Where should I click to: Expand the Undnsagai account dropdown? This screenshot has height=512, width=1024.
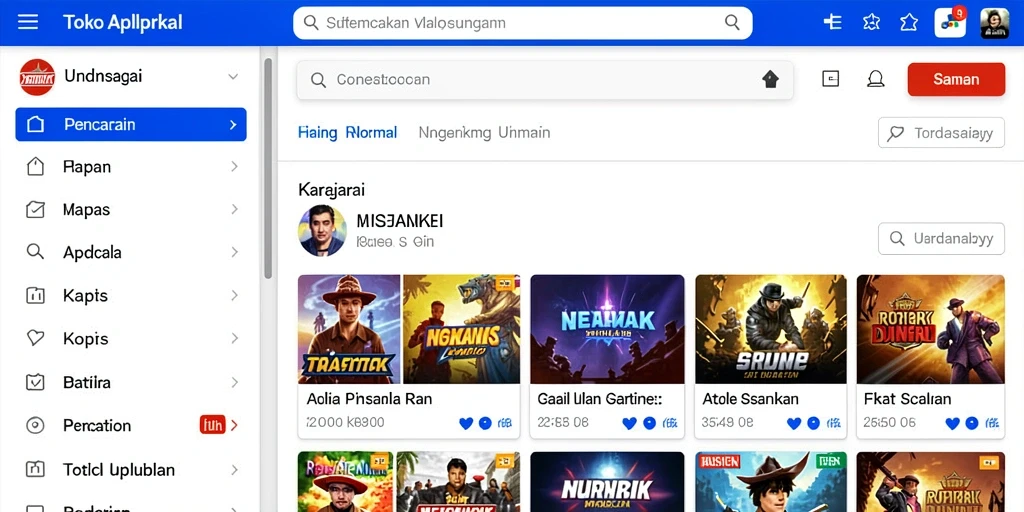pyautogui.click(x=232, y=77)
